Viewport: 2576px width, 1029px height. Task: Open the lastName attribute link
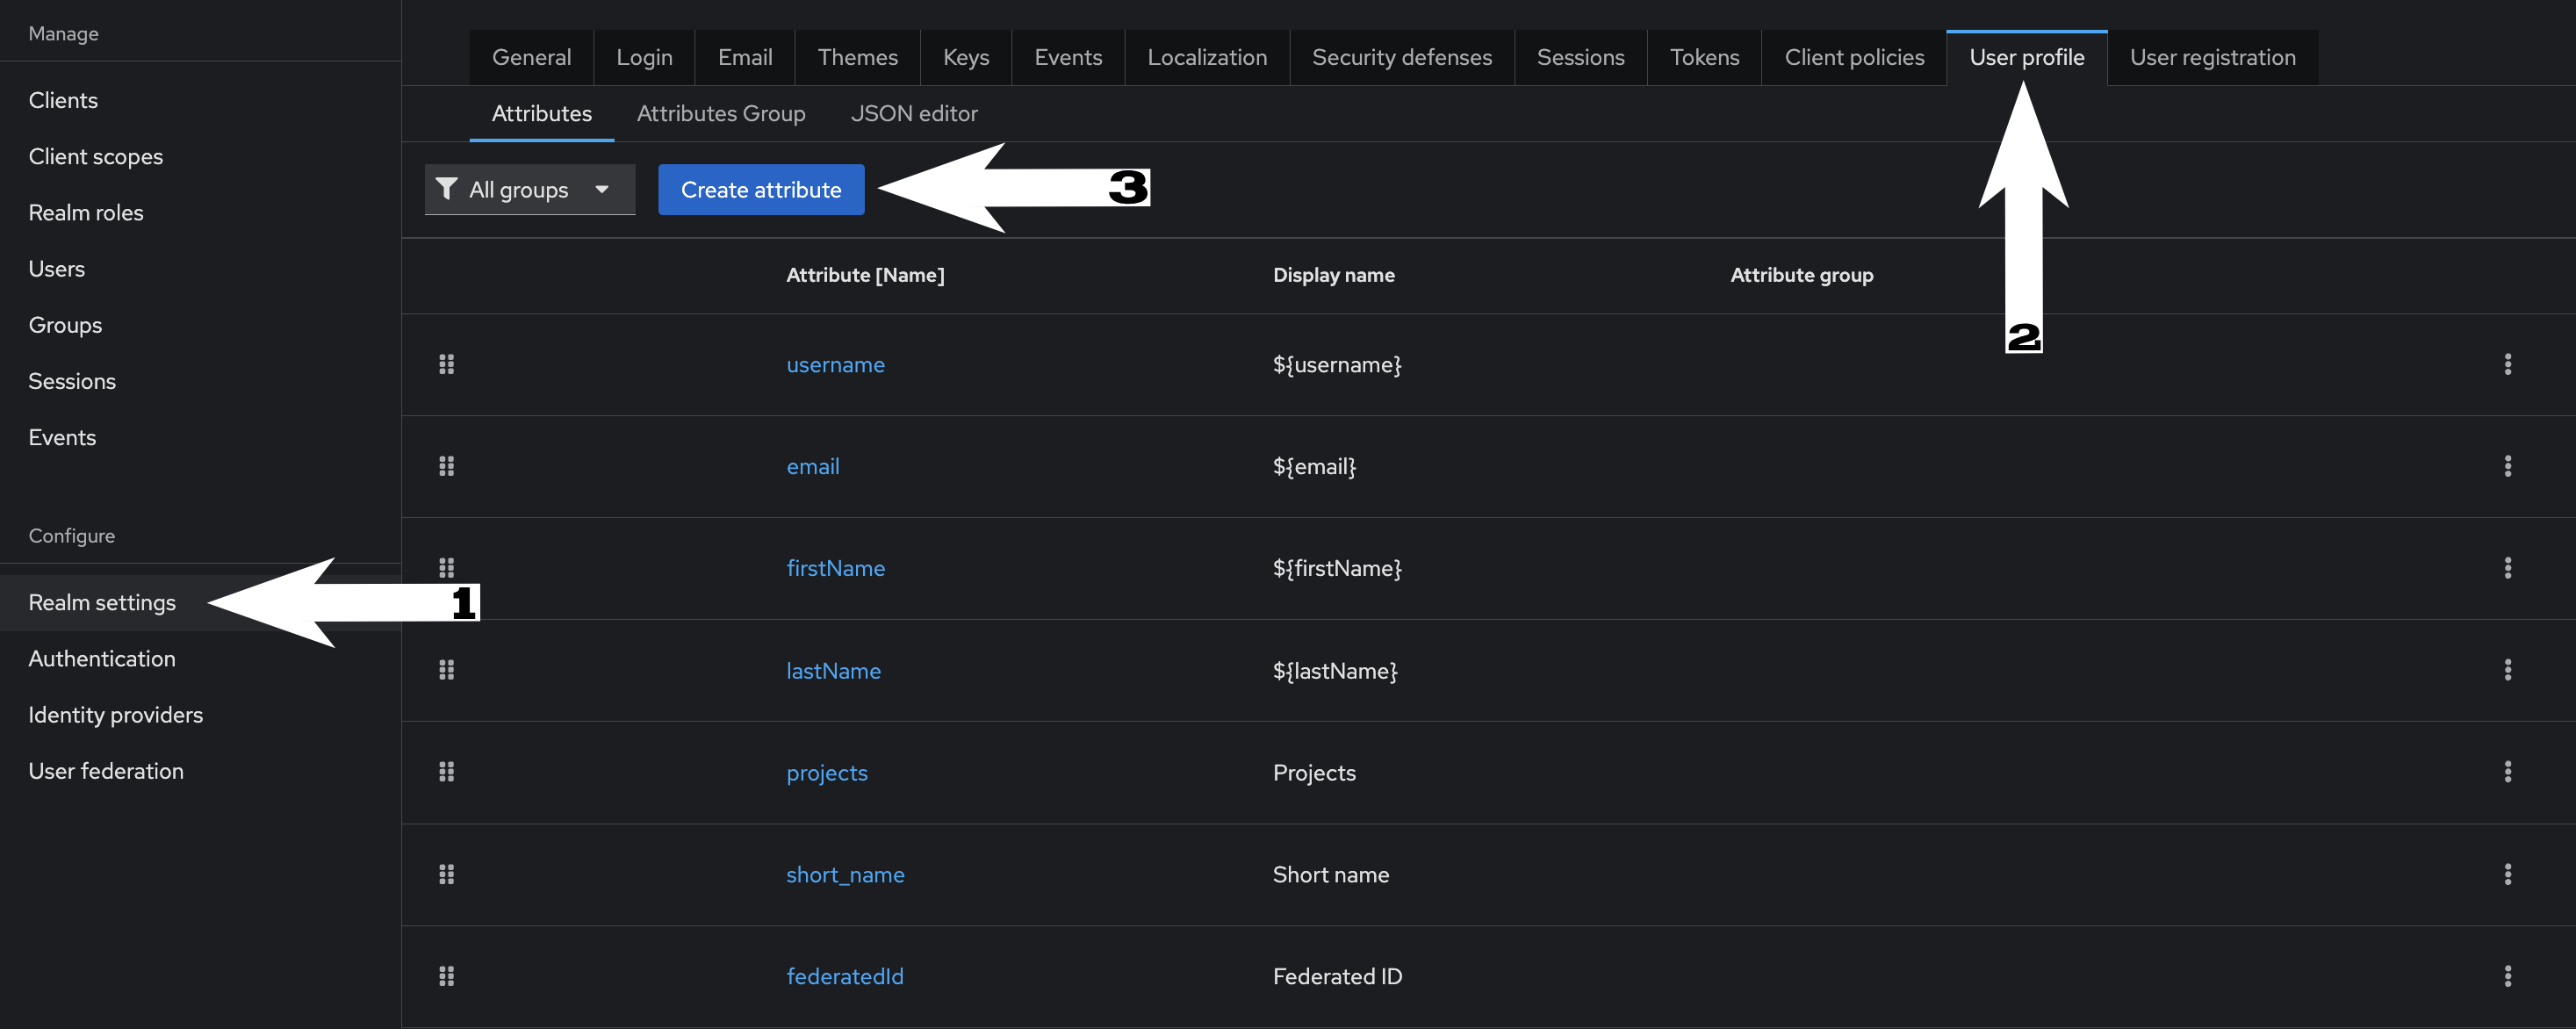(x=833, y=670)
